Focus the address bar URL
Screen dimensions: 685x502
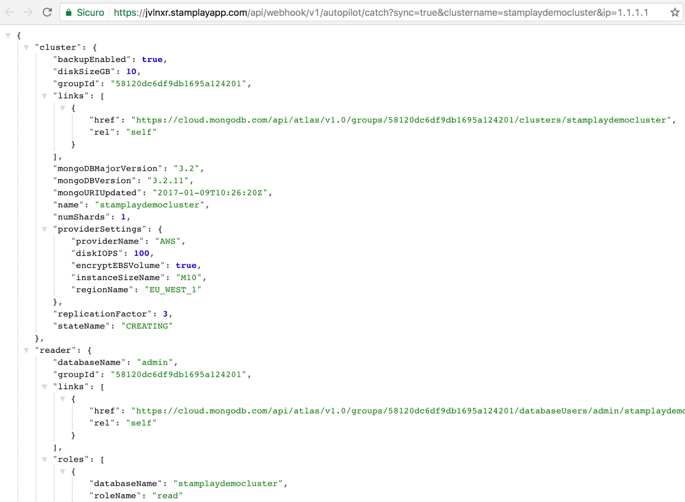pos(381,13)
